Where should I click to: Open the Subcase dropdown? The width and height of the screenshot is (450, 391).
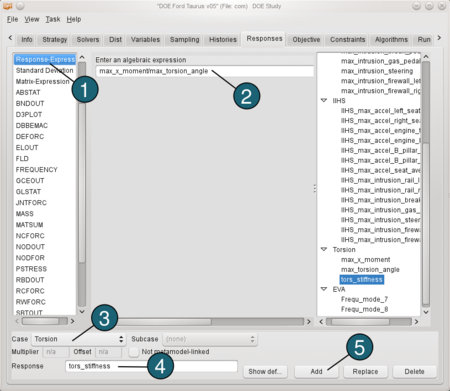pyautogui.click(x=210, y=339)
